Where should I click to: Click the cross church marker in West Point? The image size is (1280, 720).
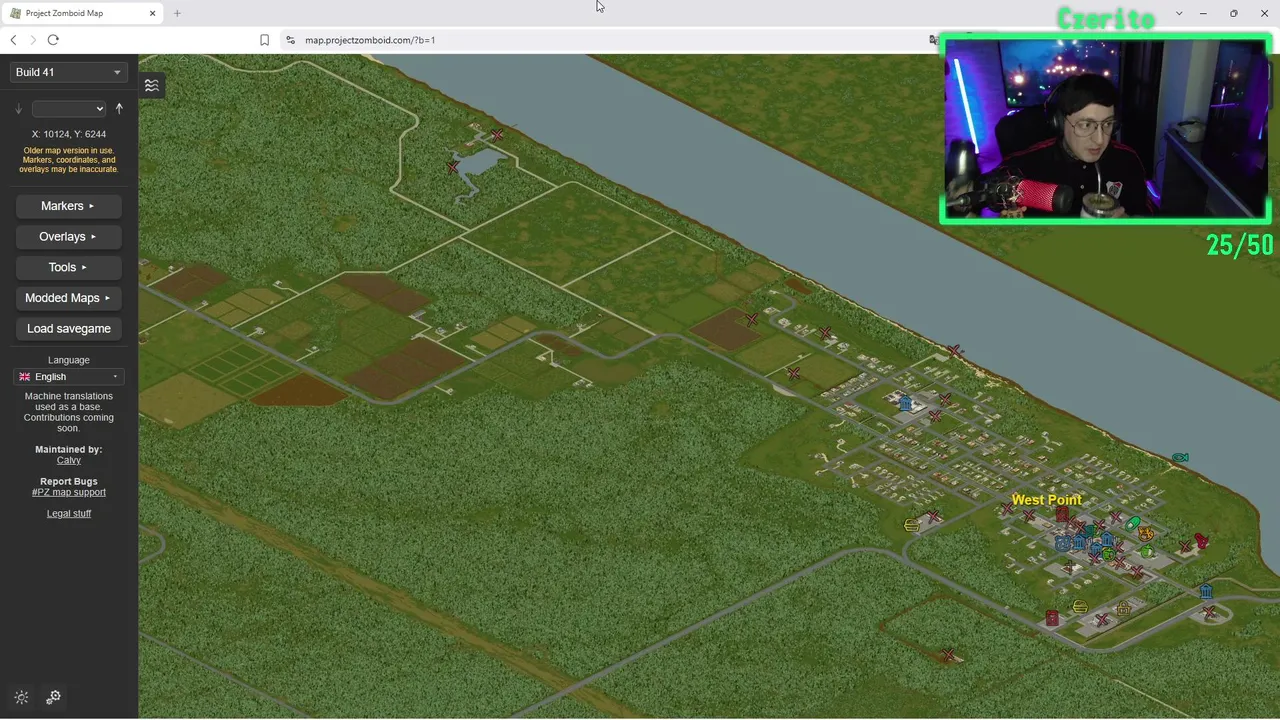tap(1068, 567)
